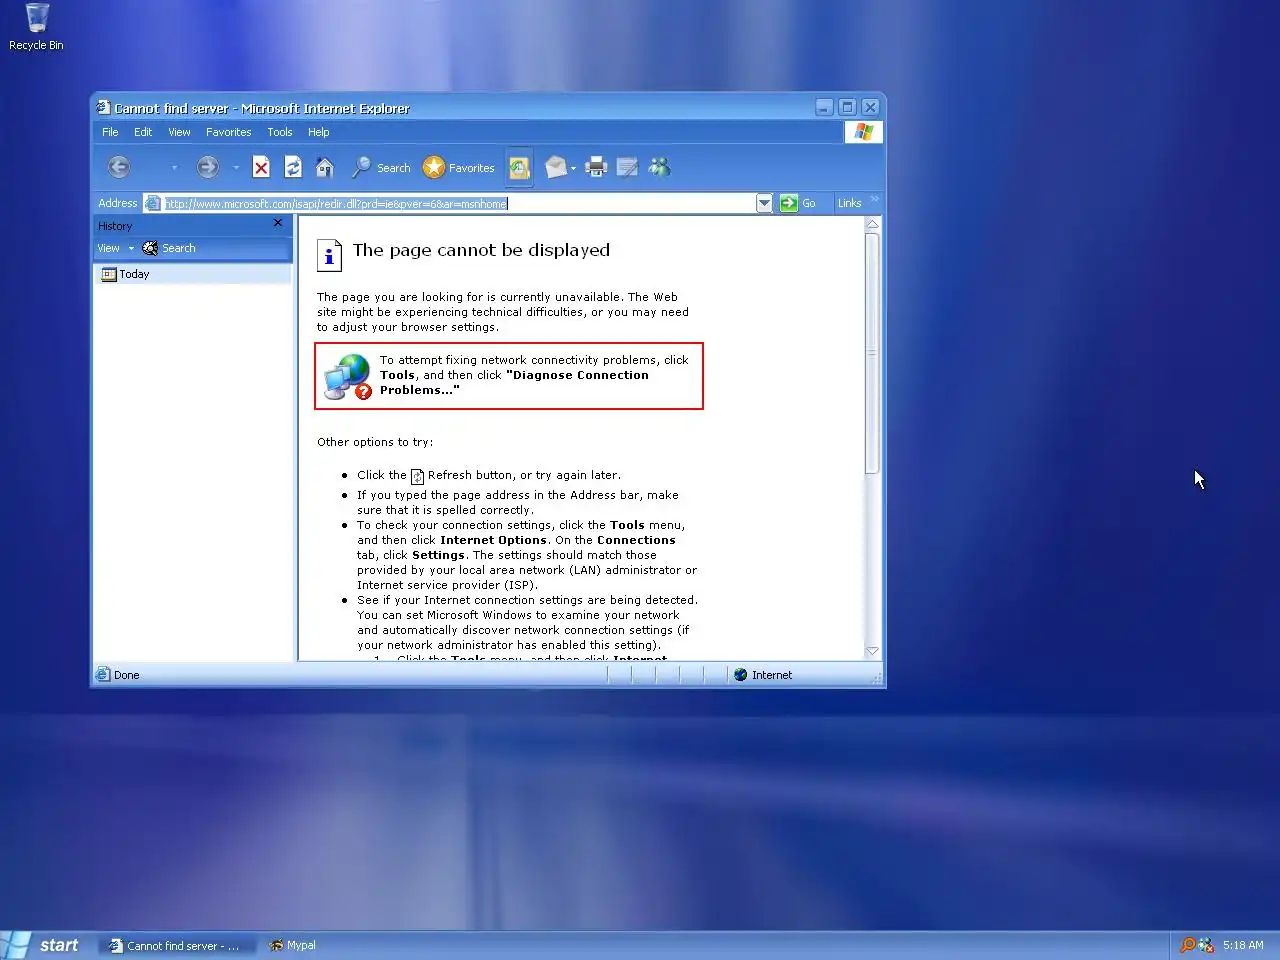This screenshot has height=960, width=1280.
Task: Toggle the History toolbar button
Action: [x=519, y=167]
